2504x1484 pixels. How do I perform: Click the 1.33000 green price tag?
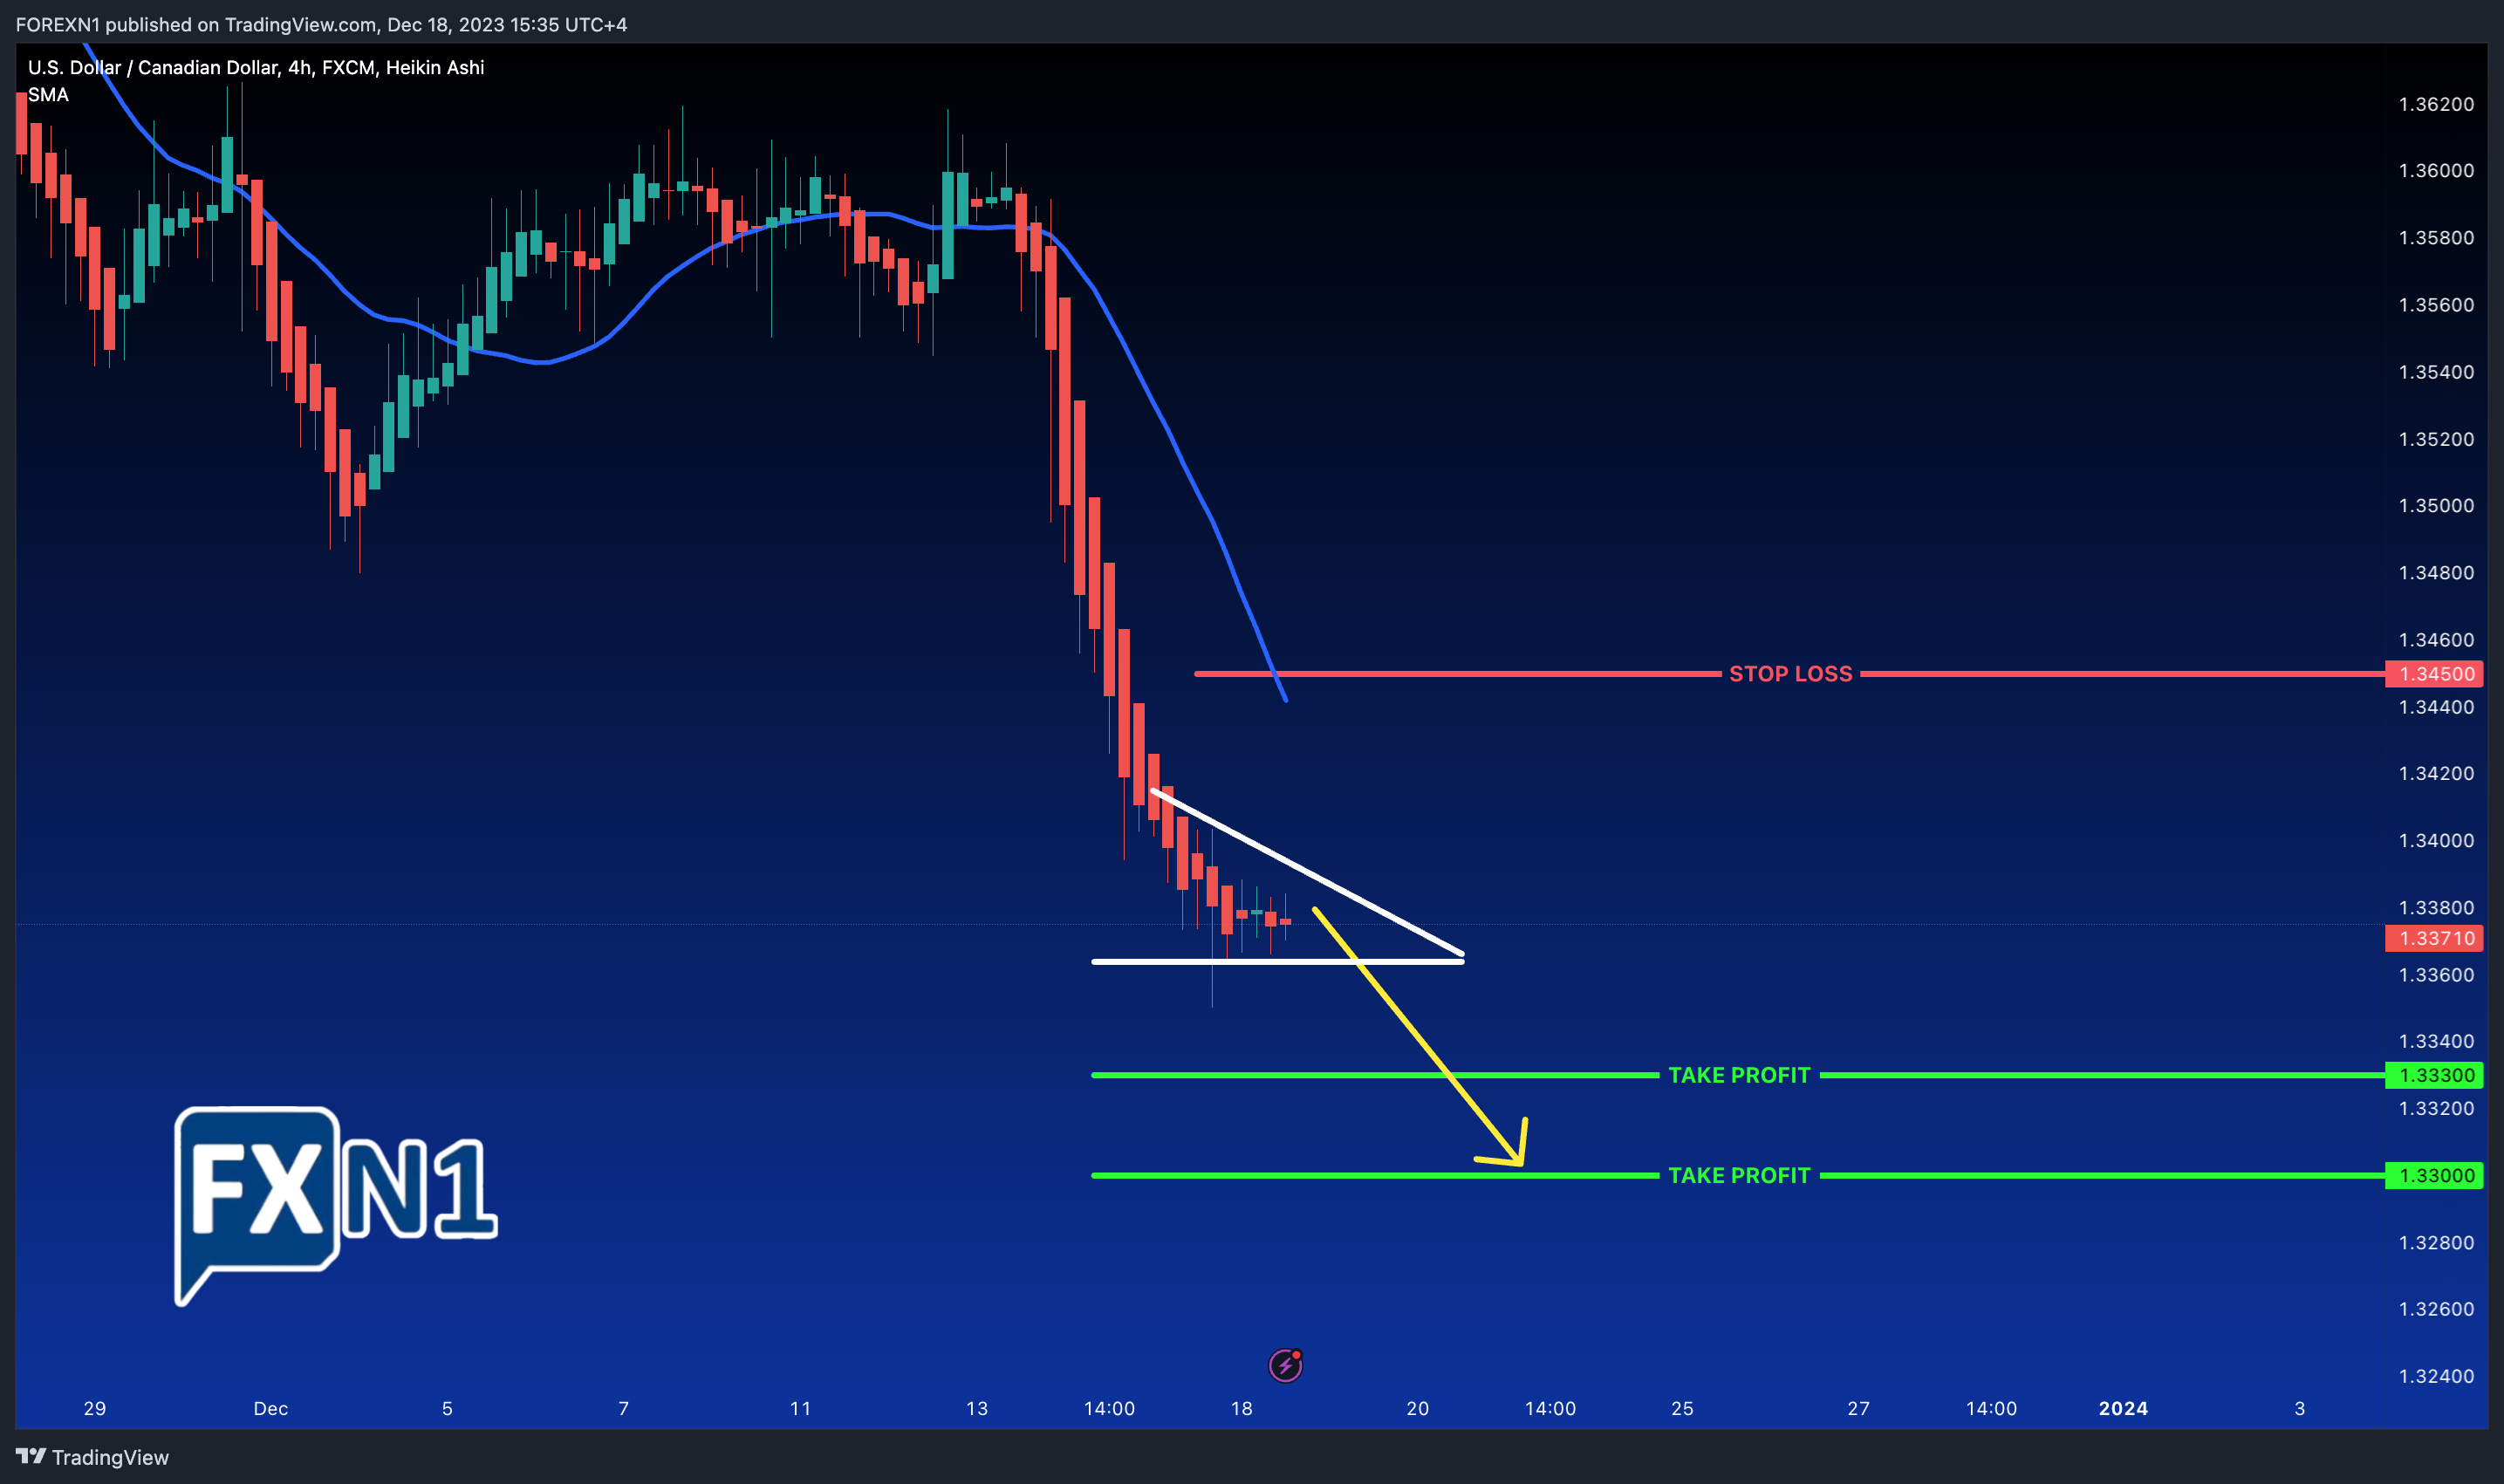pos(2434,1175)
